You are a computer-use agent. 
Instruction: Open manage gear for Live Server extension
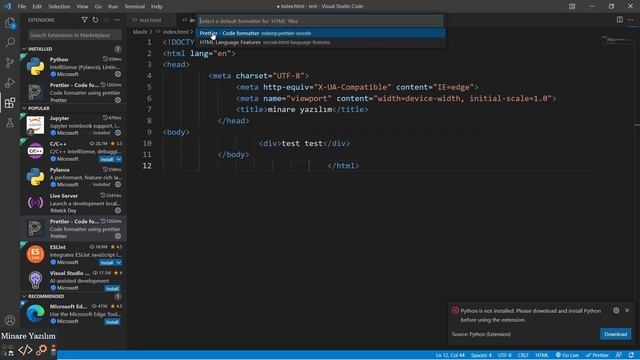coord(118,211)
